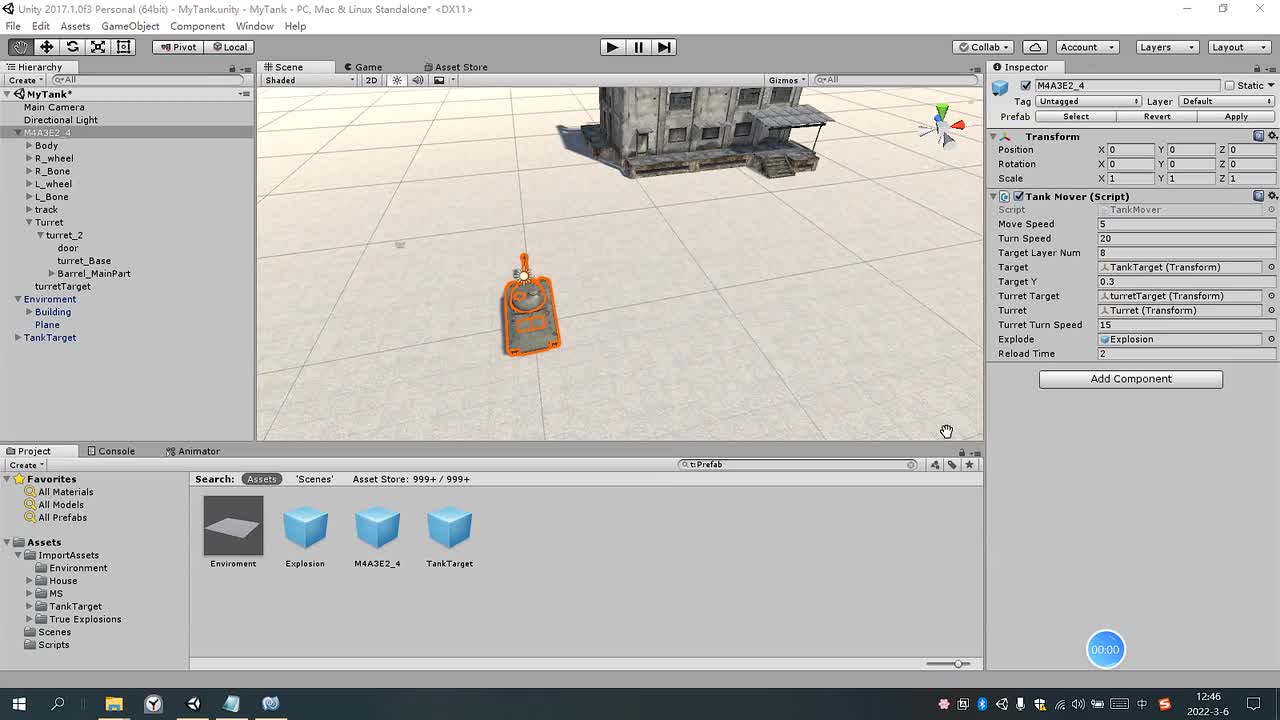
Task: Open object picker for Turret field
Action: [x=1271, y=310]
